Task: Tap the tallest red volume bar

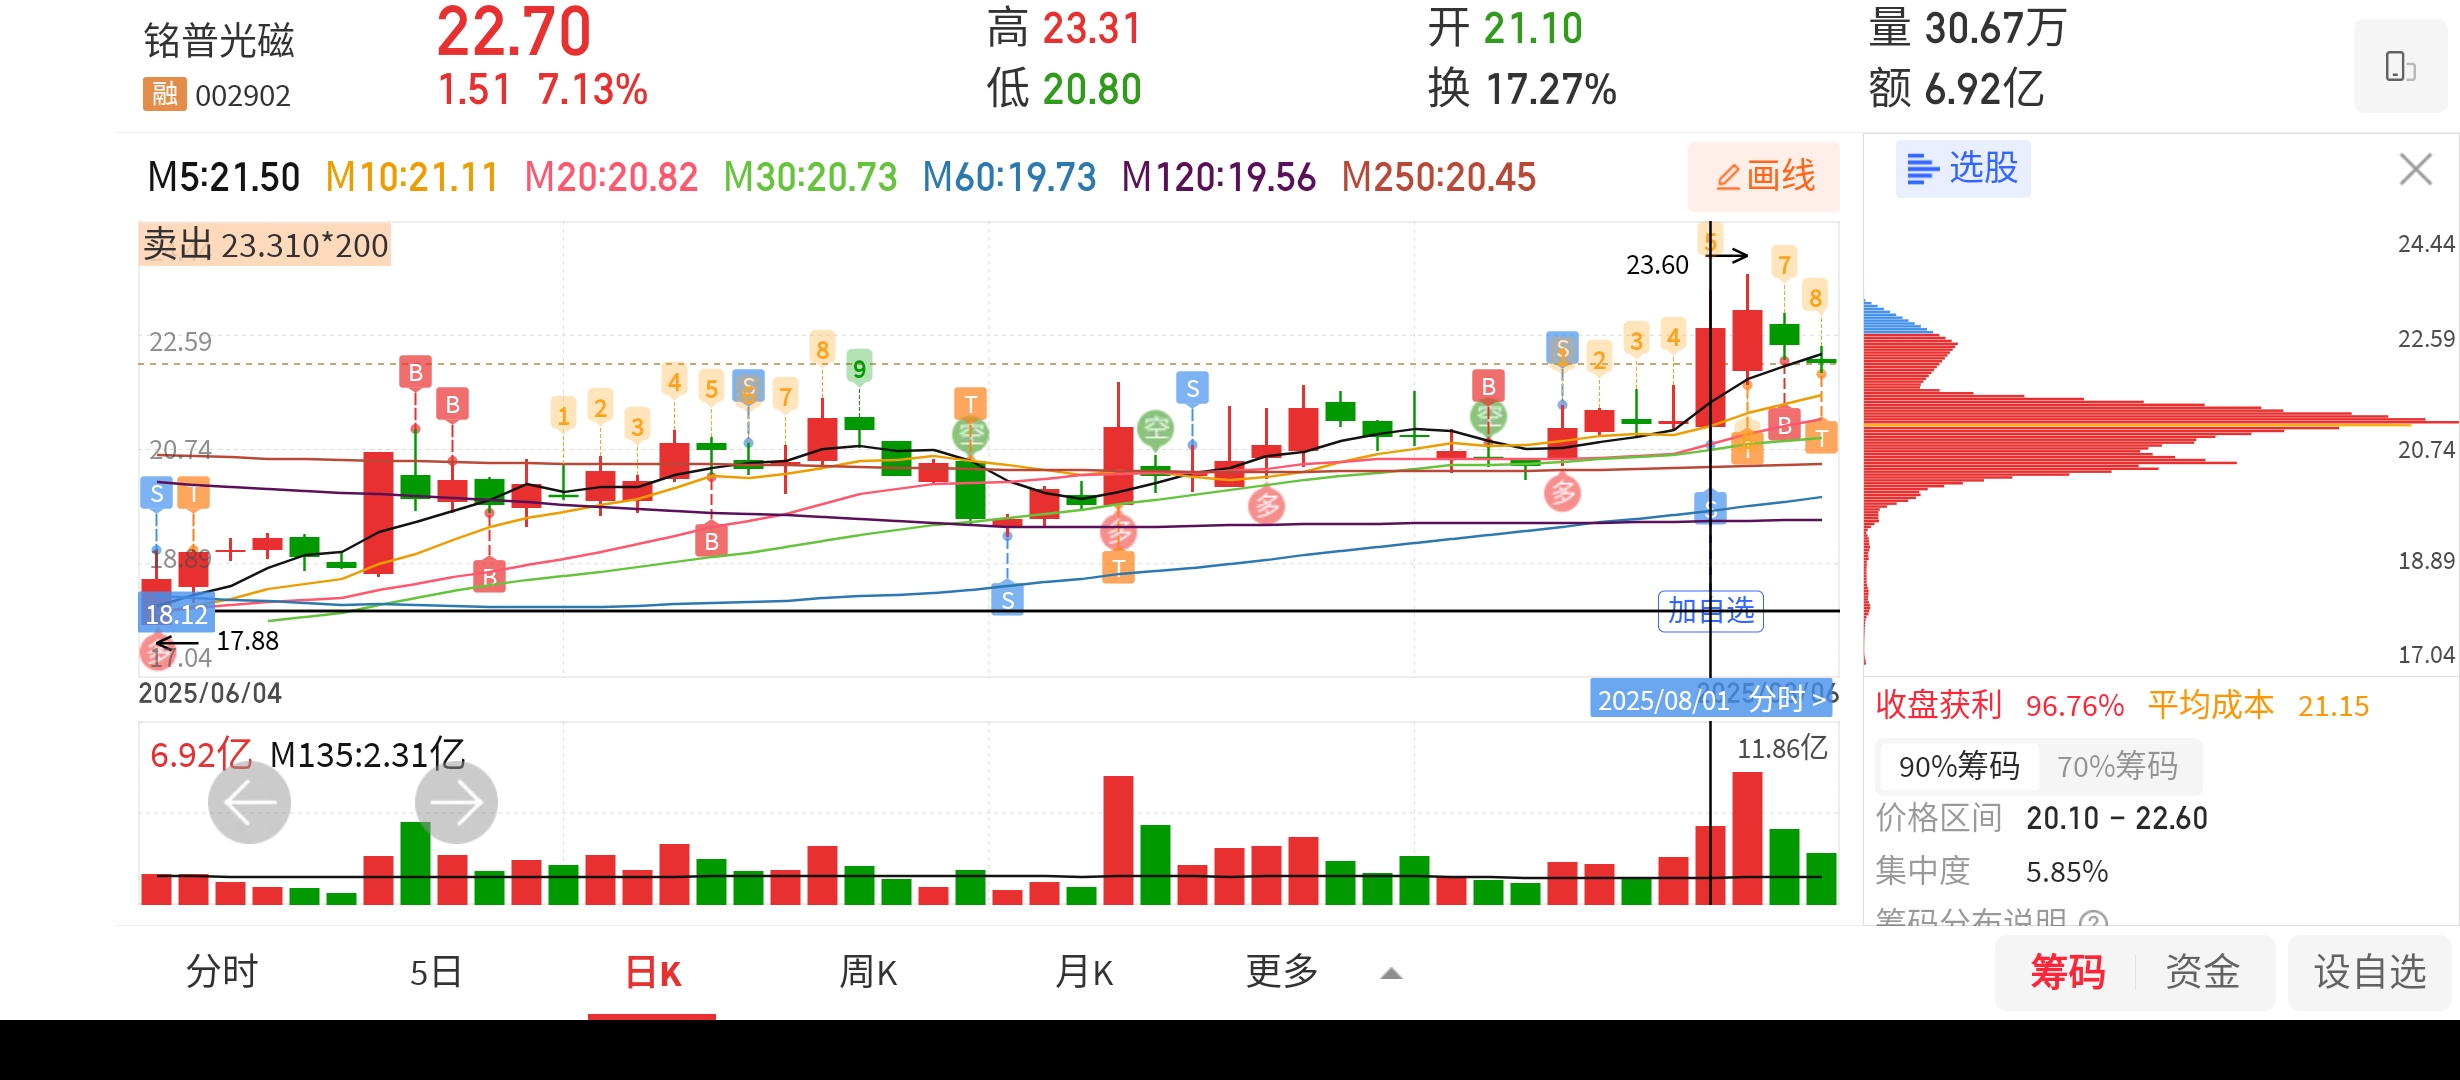Action: [x=1747, y=838]
